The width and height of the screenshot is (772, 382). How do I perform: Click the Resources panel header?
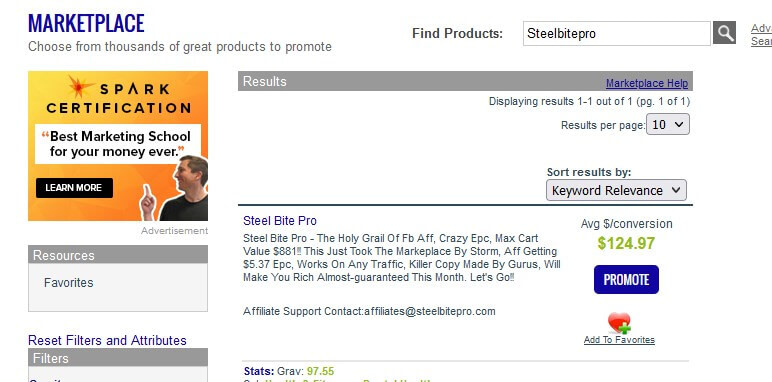118,255
